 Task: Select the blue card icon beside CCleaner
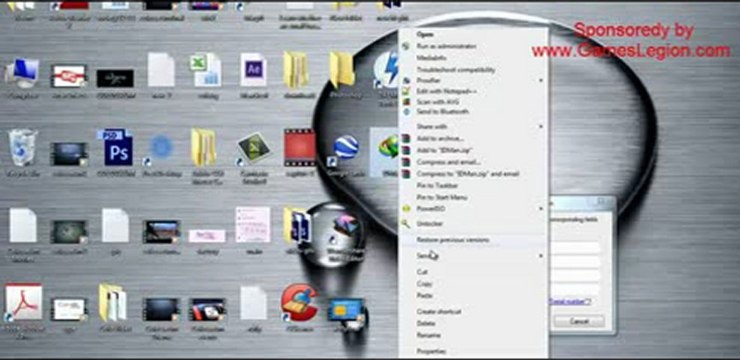[x=346, y=311]
